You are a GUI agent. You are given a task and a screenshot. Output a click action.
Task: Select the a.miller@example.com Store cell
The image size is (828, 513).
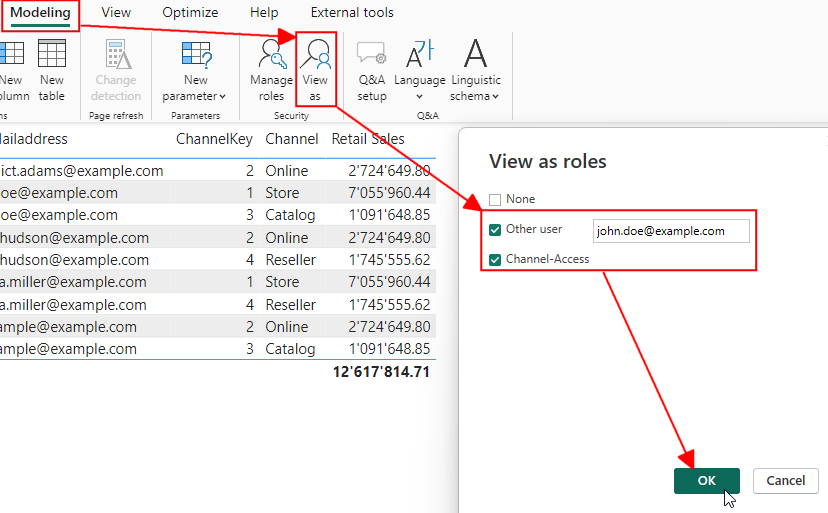tap(282, 282)
